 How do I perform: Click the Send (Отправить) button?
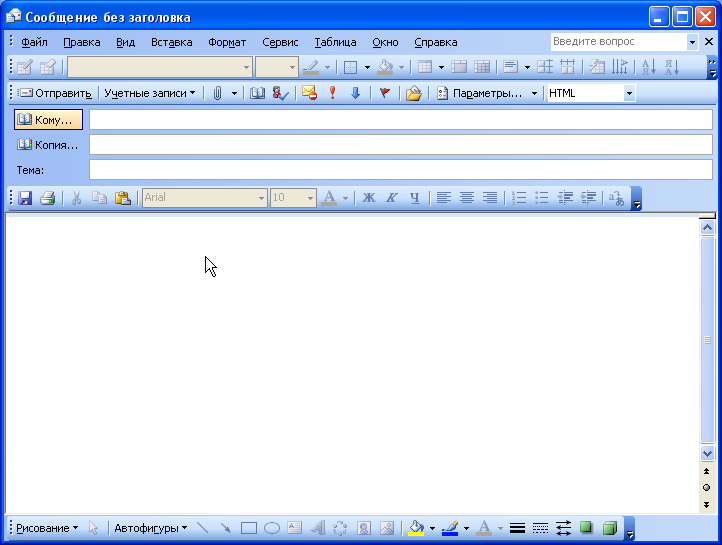point(55,93)
